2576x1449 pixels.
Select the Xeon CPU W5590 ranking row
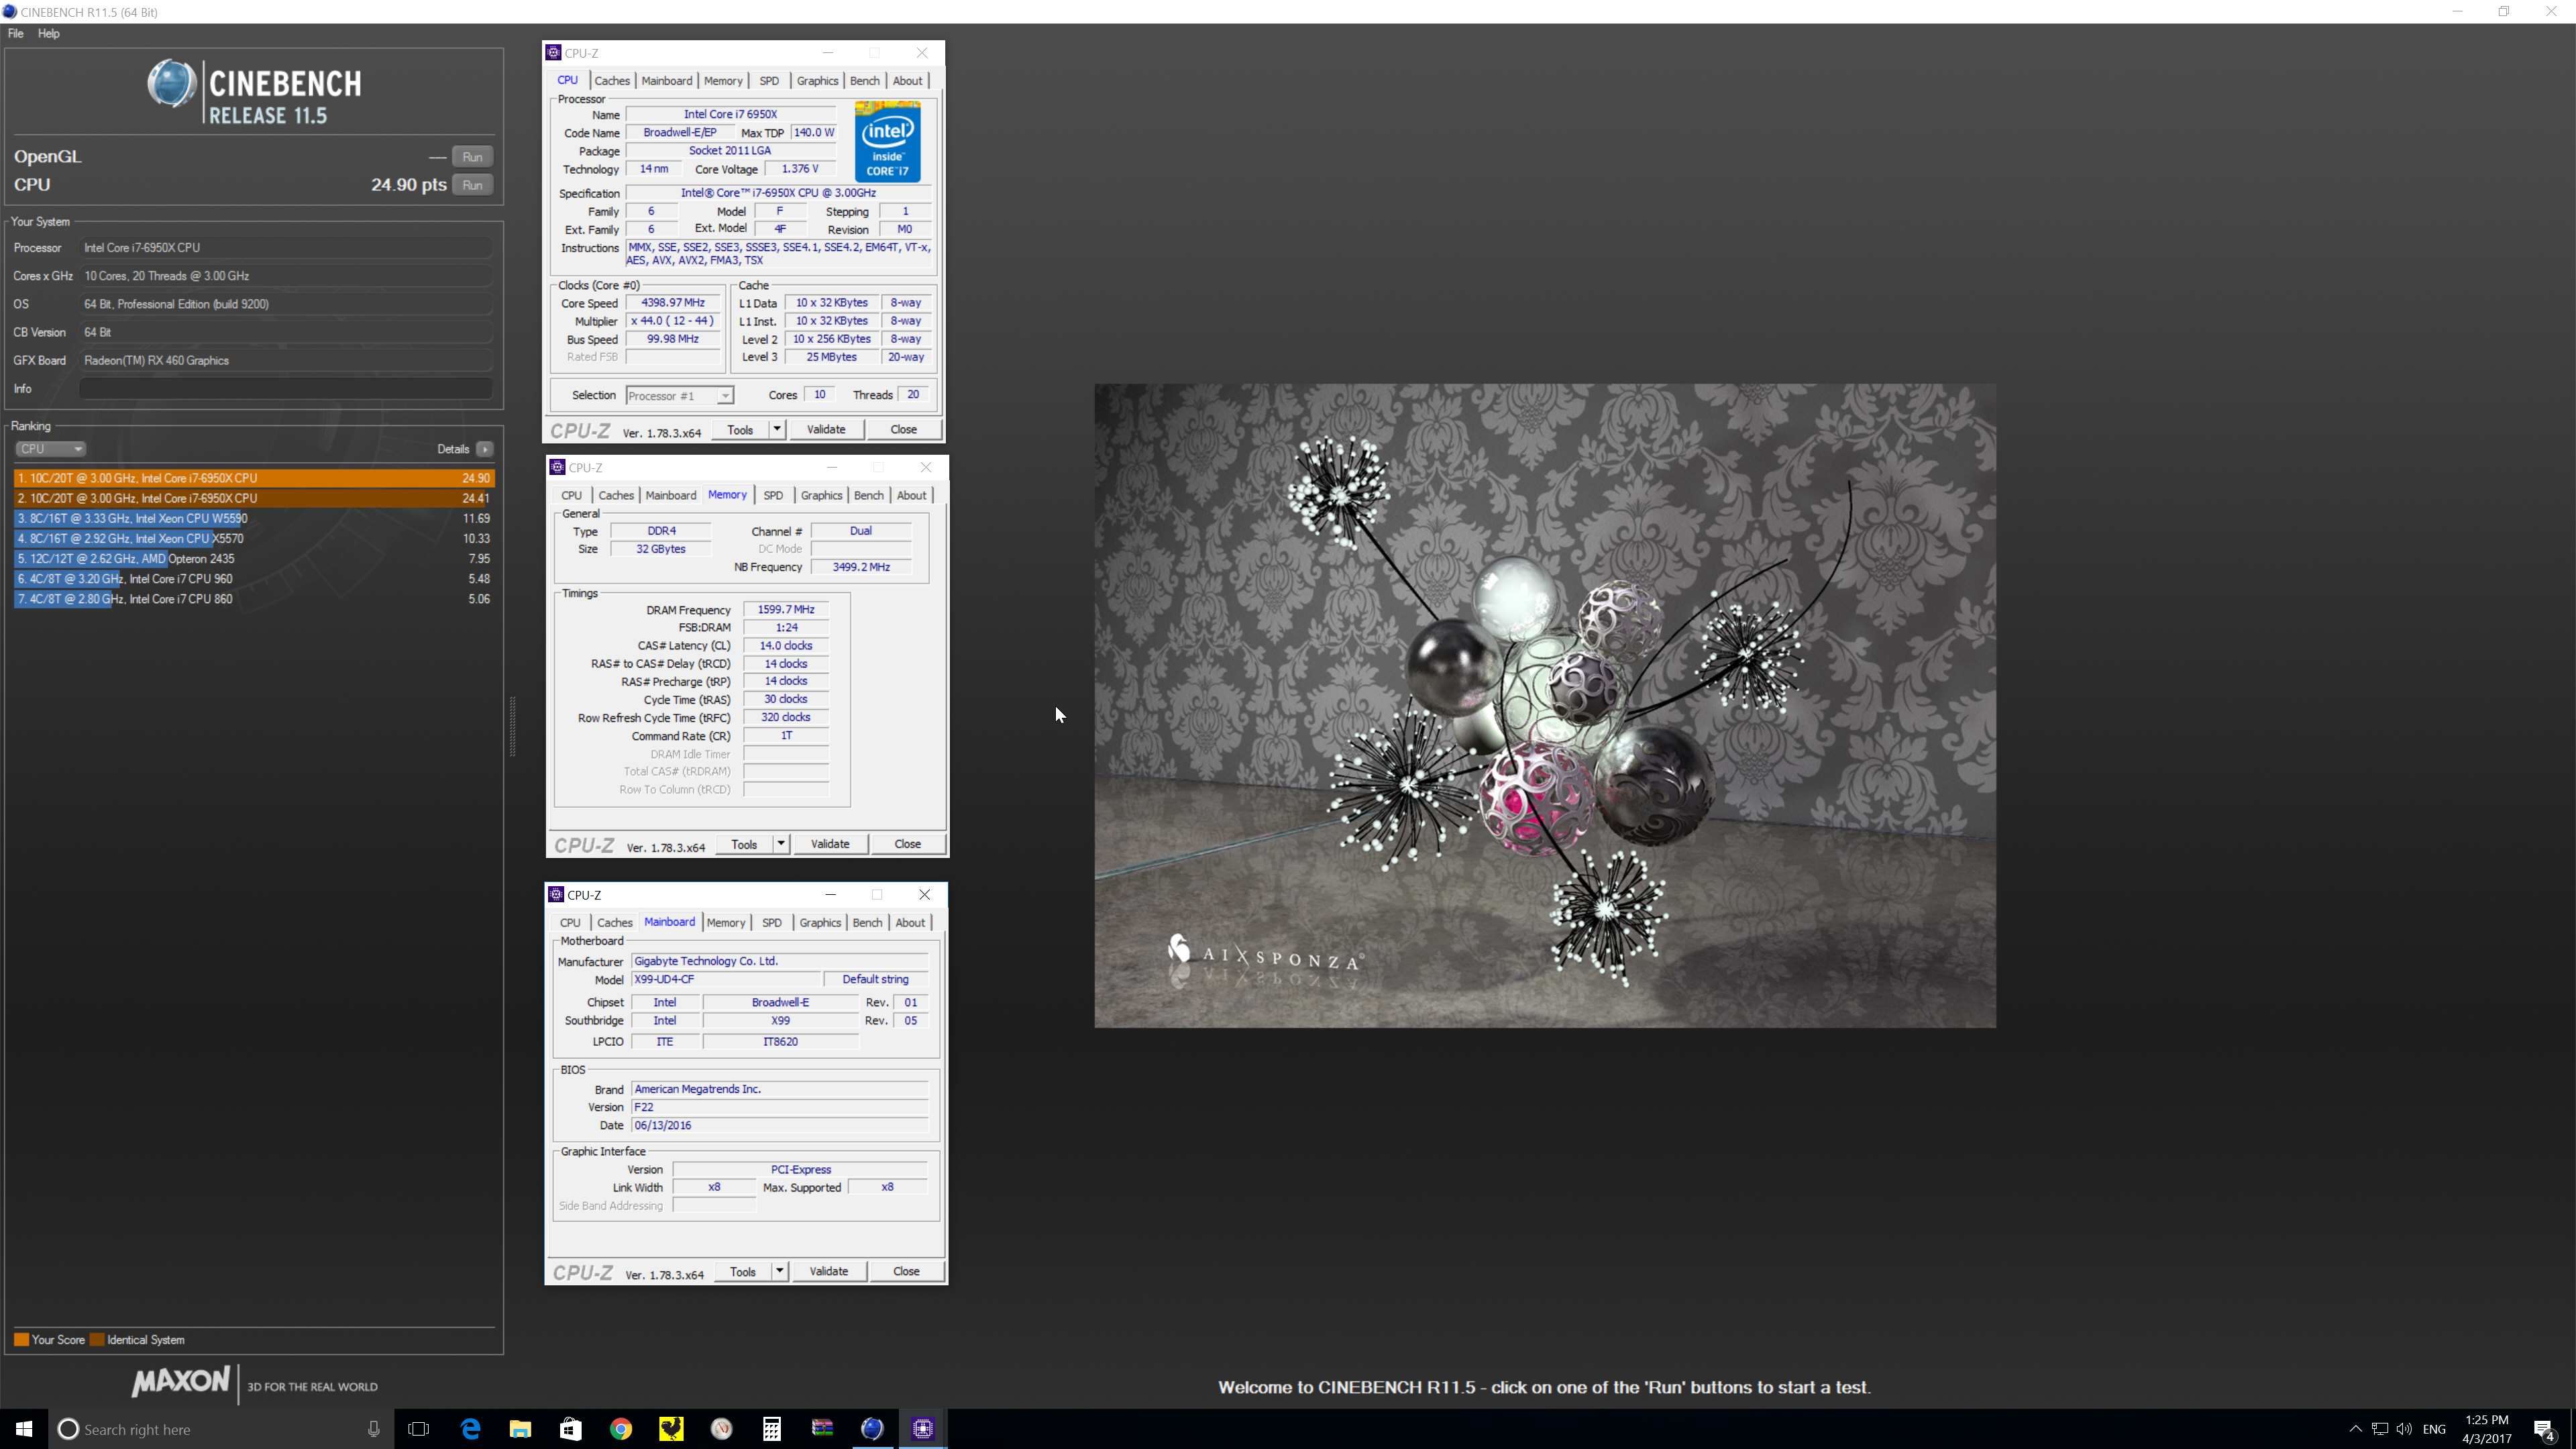tap(254, 518)
